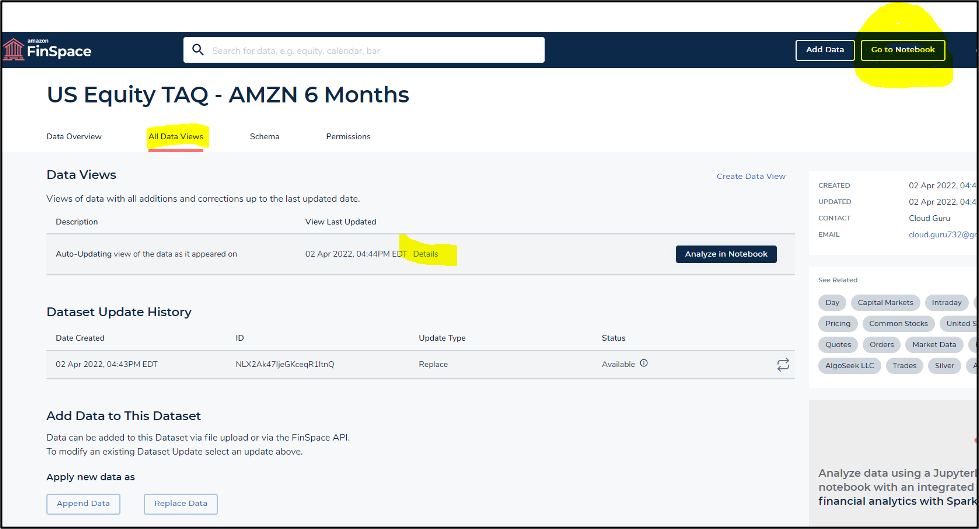Click the Replace Data button

pyautogui.click(x=180, y=503)
